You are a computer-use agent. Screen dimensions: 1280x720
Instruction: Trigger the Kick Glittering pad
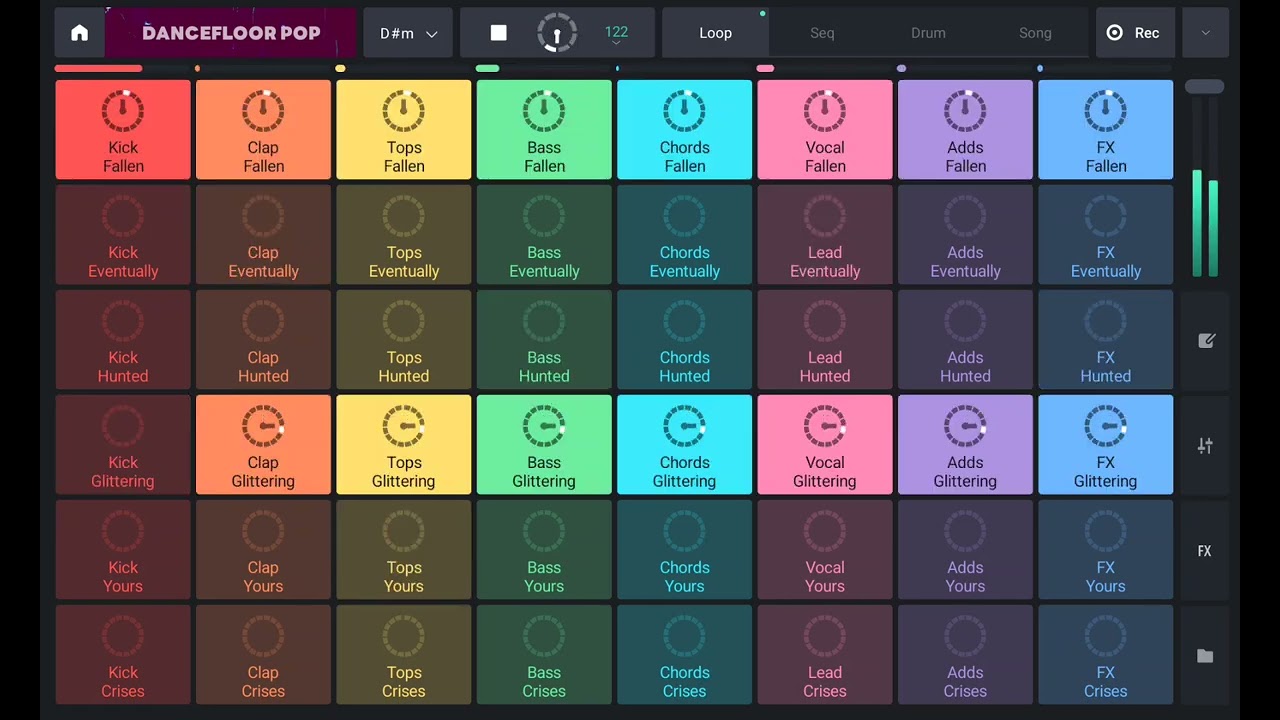[123, 445]
